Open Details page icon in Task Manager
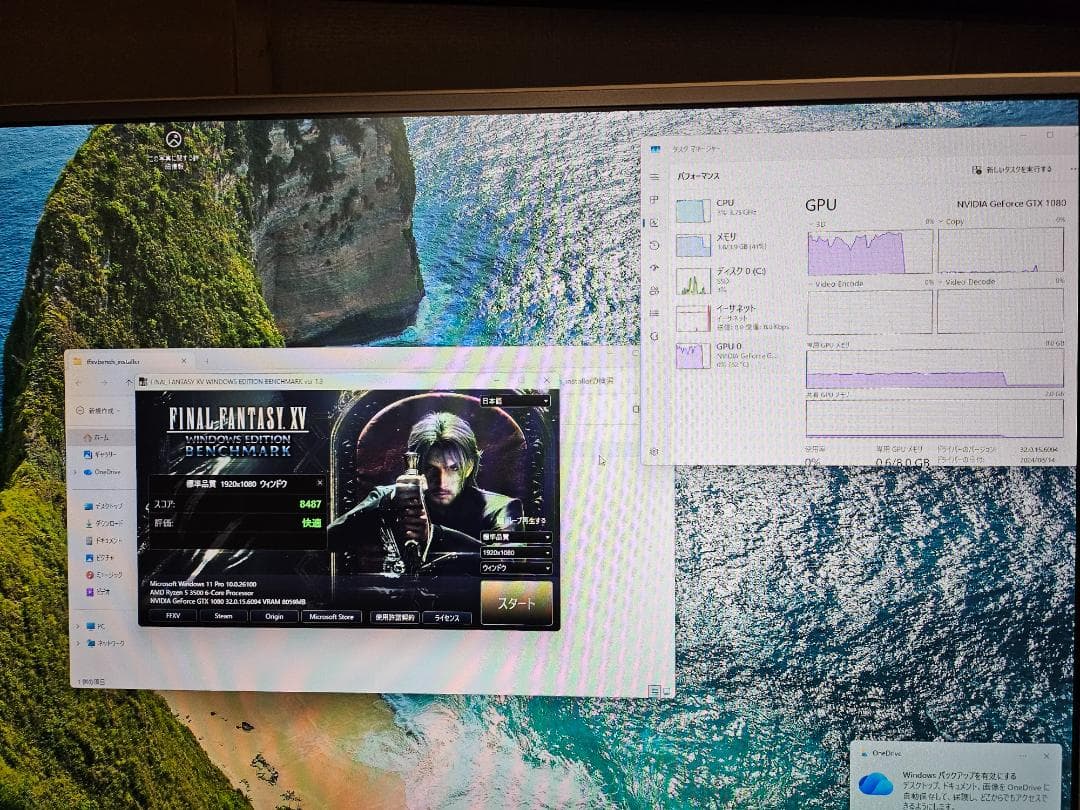The width and height of the screenshot is (1080, 810). (x=654, y=313)
